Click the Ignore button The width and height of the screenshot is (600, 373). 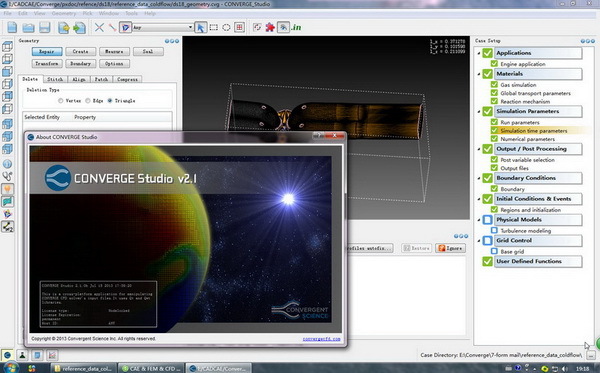[x=450, y=248]
